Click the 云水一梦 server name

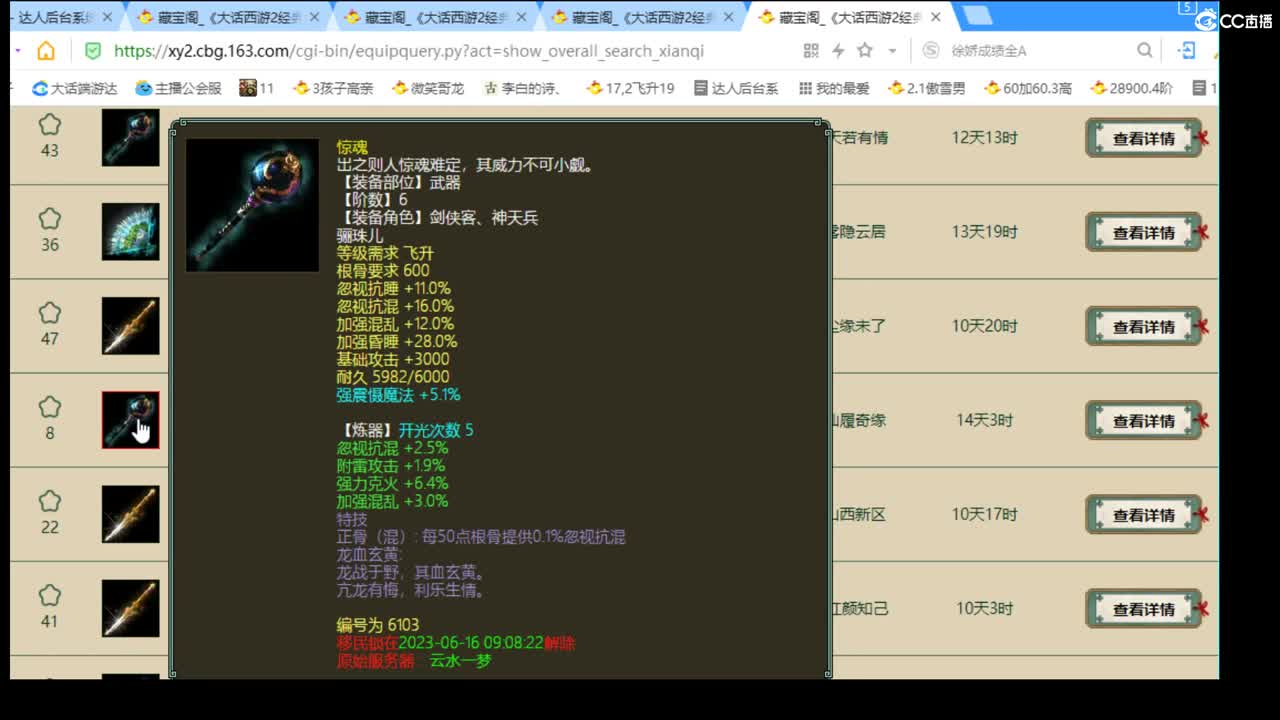point(460,661)
